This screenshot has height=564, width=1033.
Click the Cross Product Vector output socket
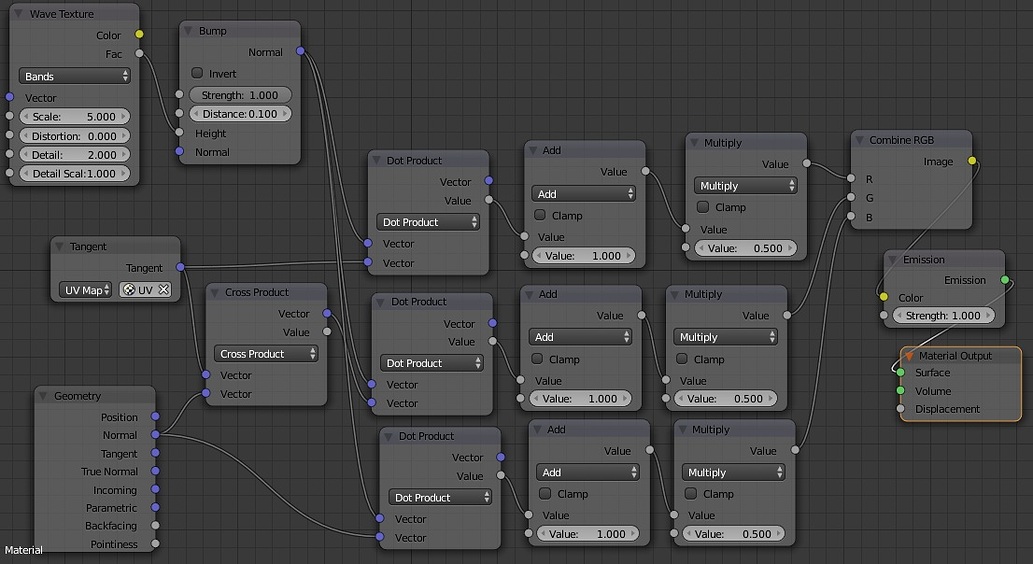(327, 313)
